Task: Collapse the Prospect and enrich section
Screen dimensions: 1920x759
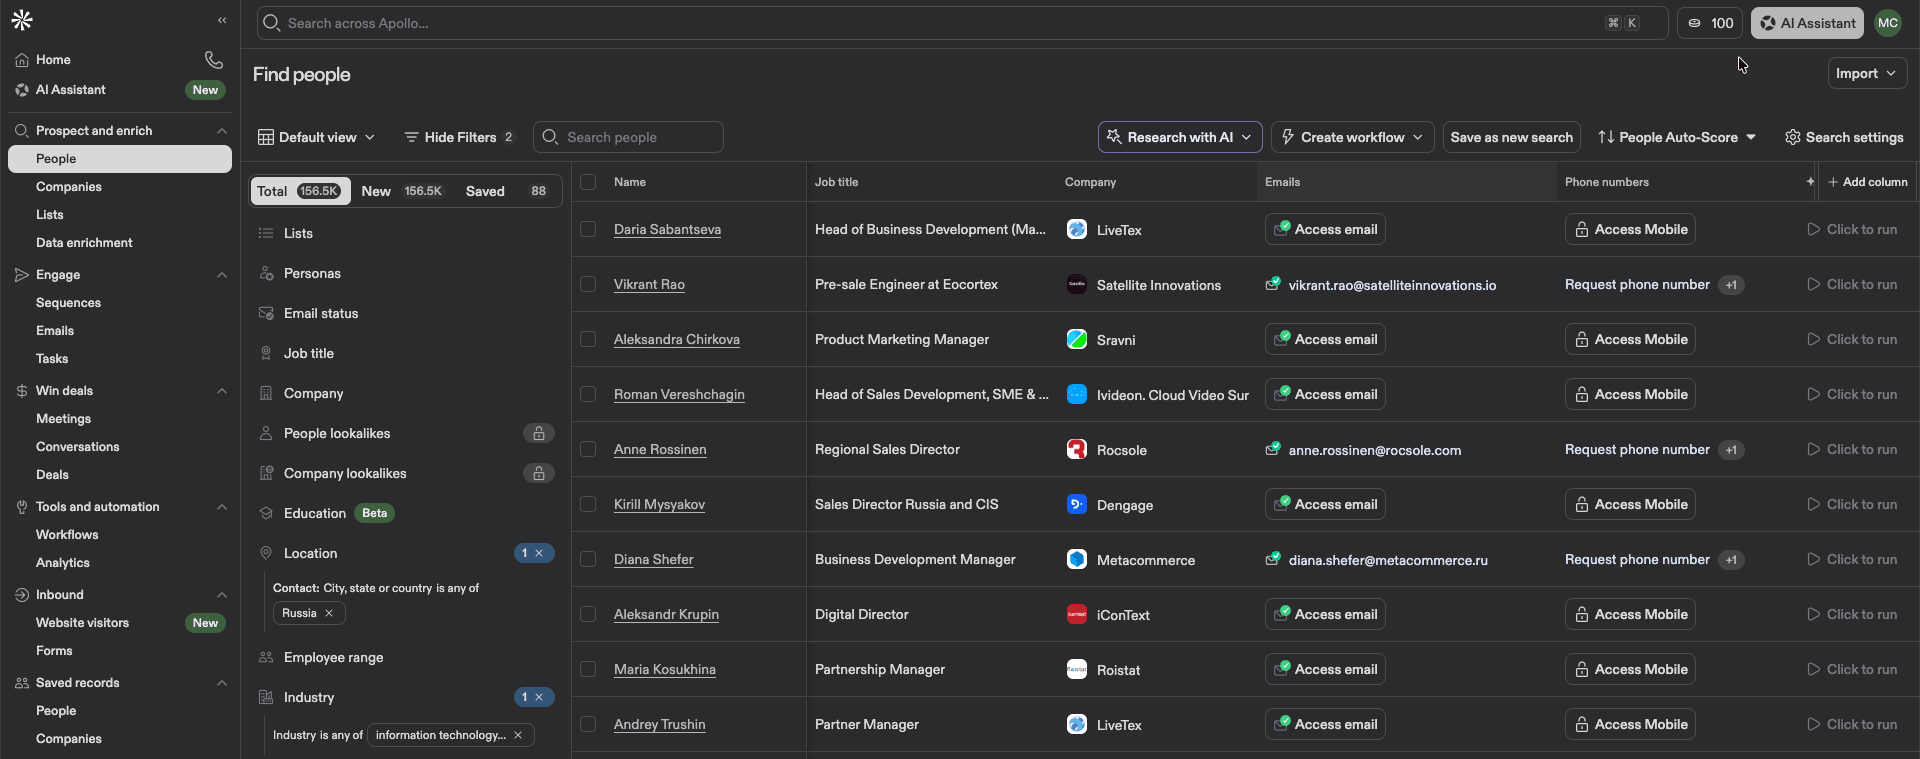Action: click(x=222, y=131)
